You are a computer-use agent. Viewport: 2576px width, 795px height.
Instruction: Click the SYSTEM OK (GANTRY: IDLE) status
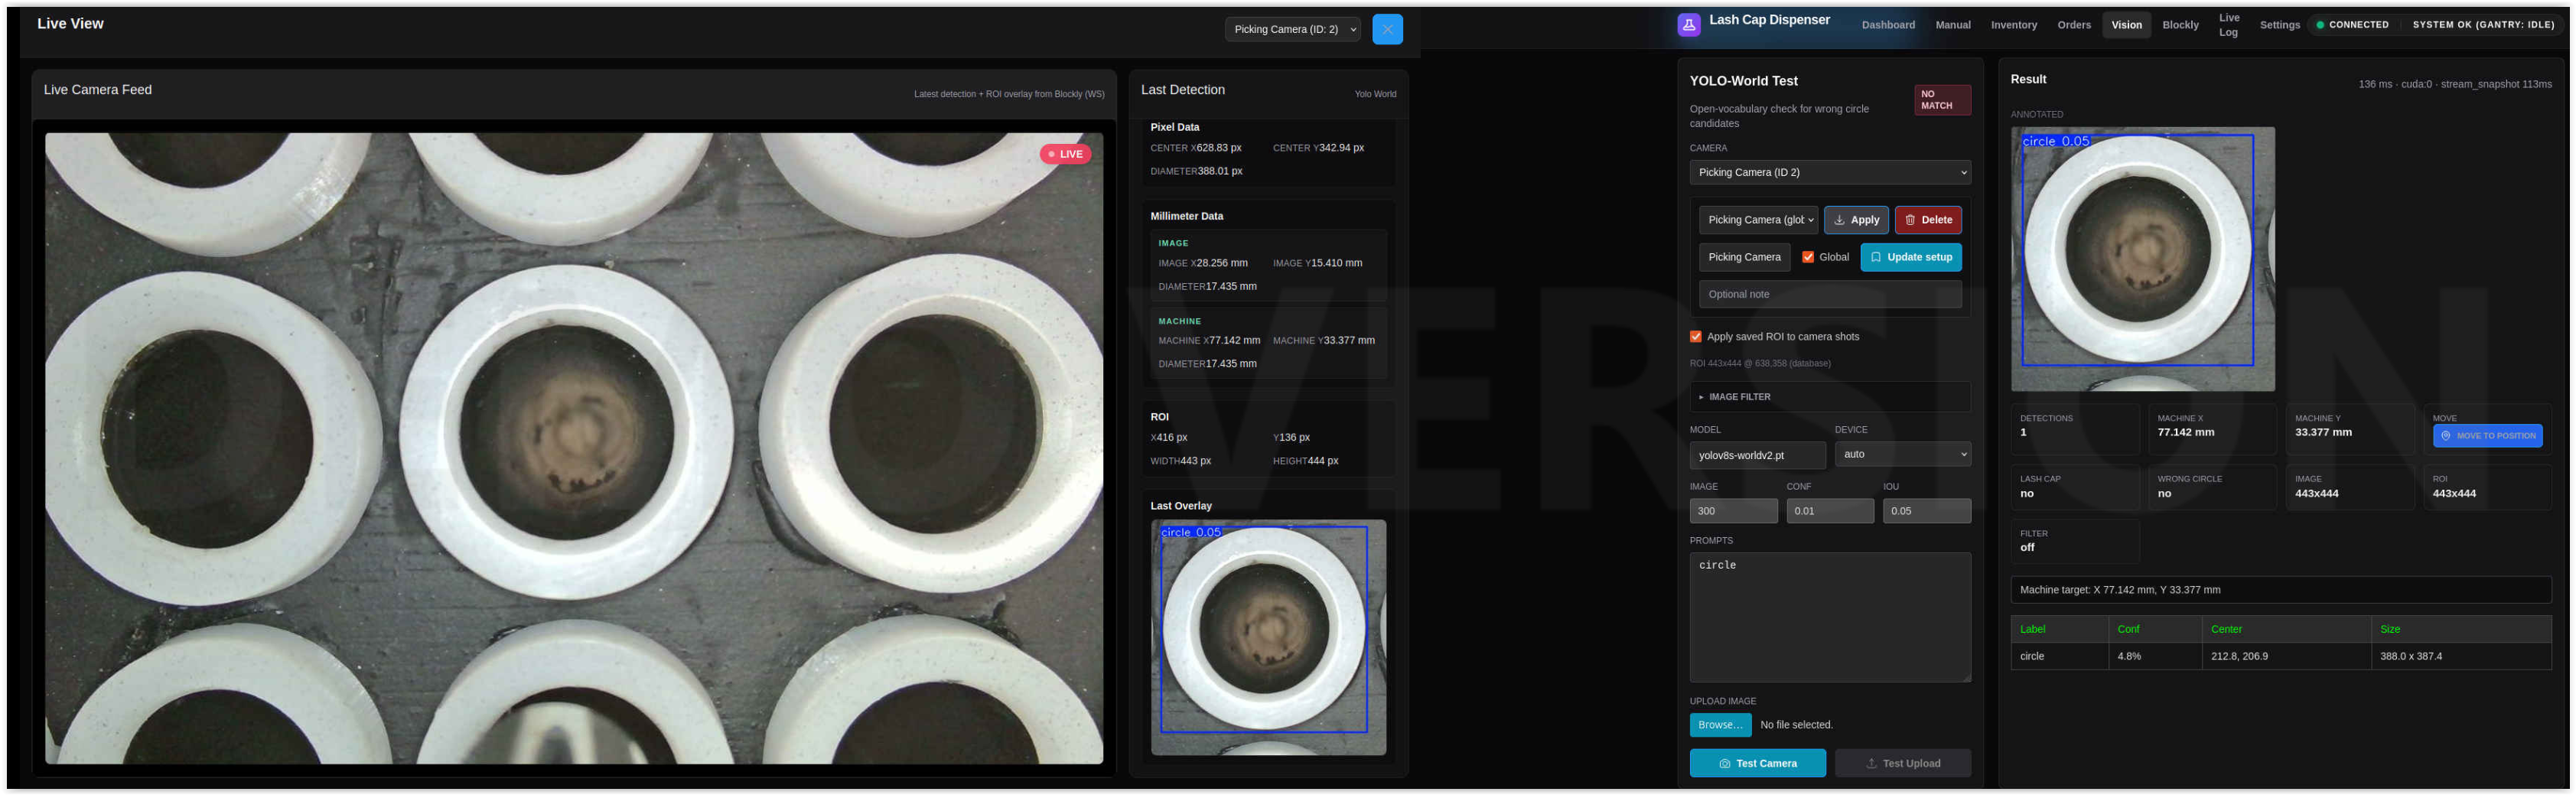point(2482,25)
